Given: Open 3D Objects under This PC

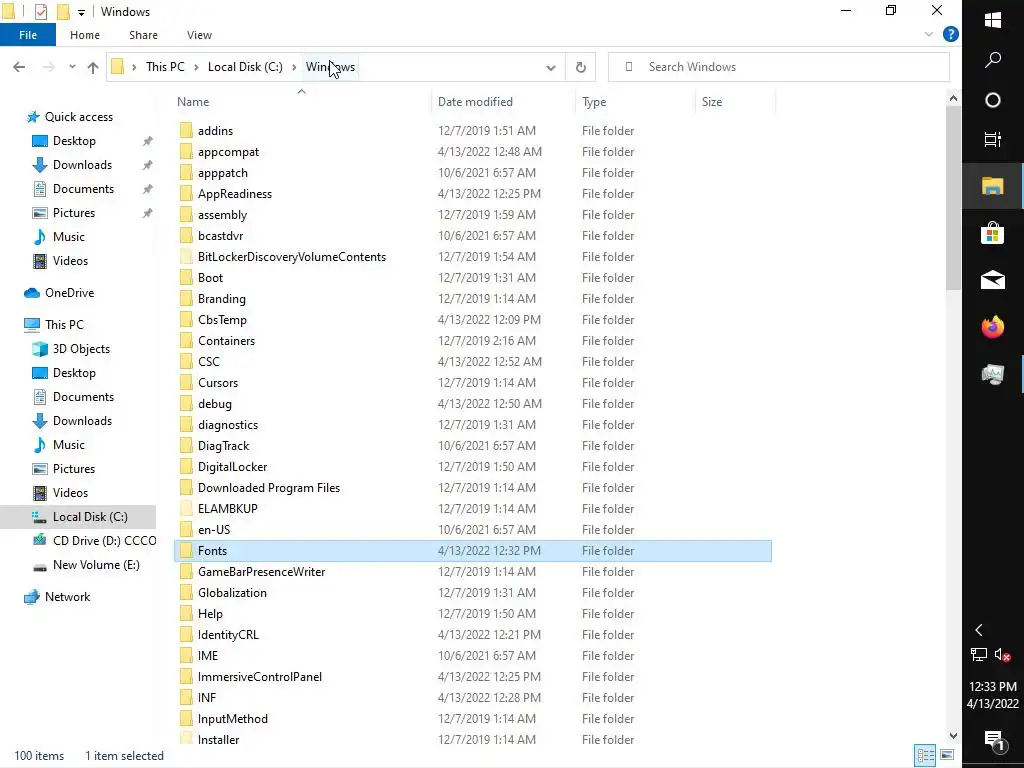Looking at the screenshot, I should [x=81, y=349].
